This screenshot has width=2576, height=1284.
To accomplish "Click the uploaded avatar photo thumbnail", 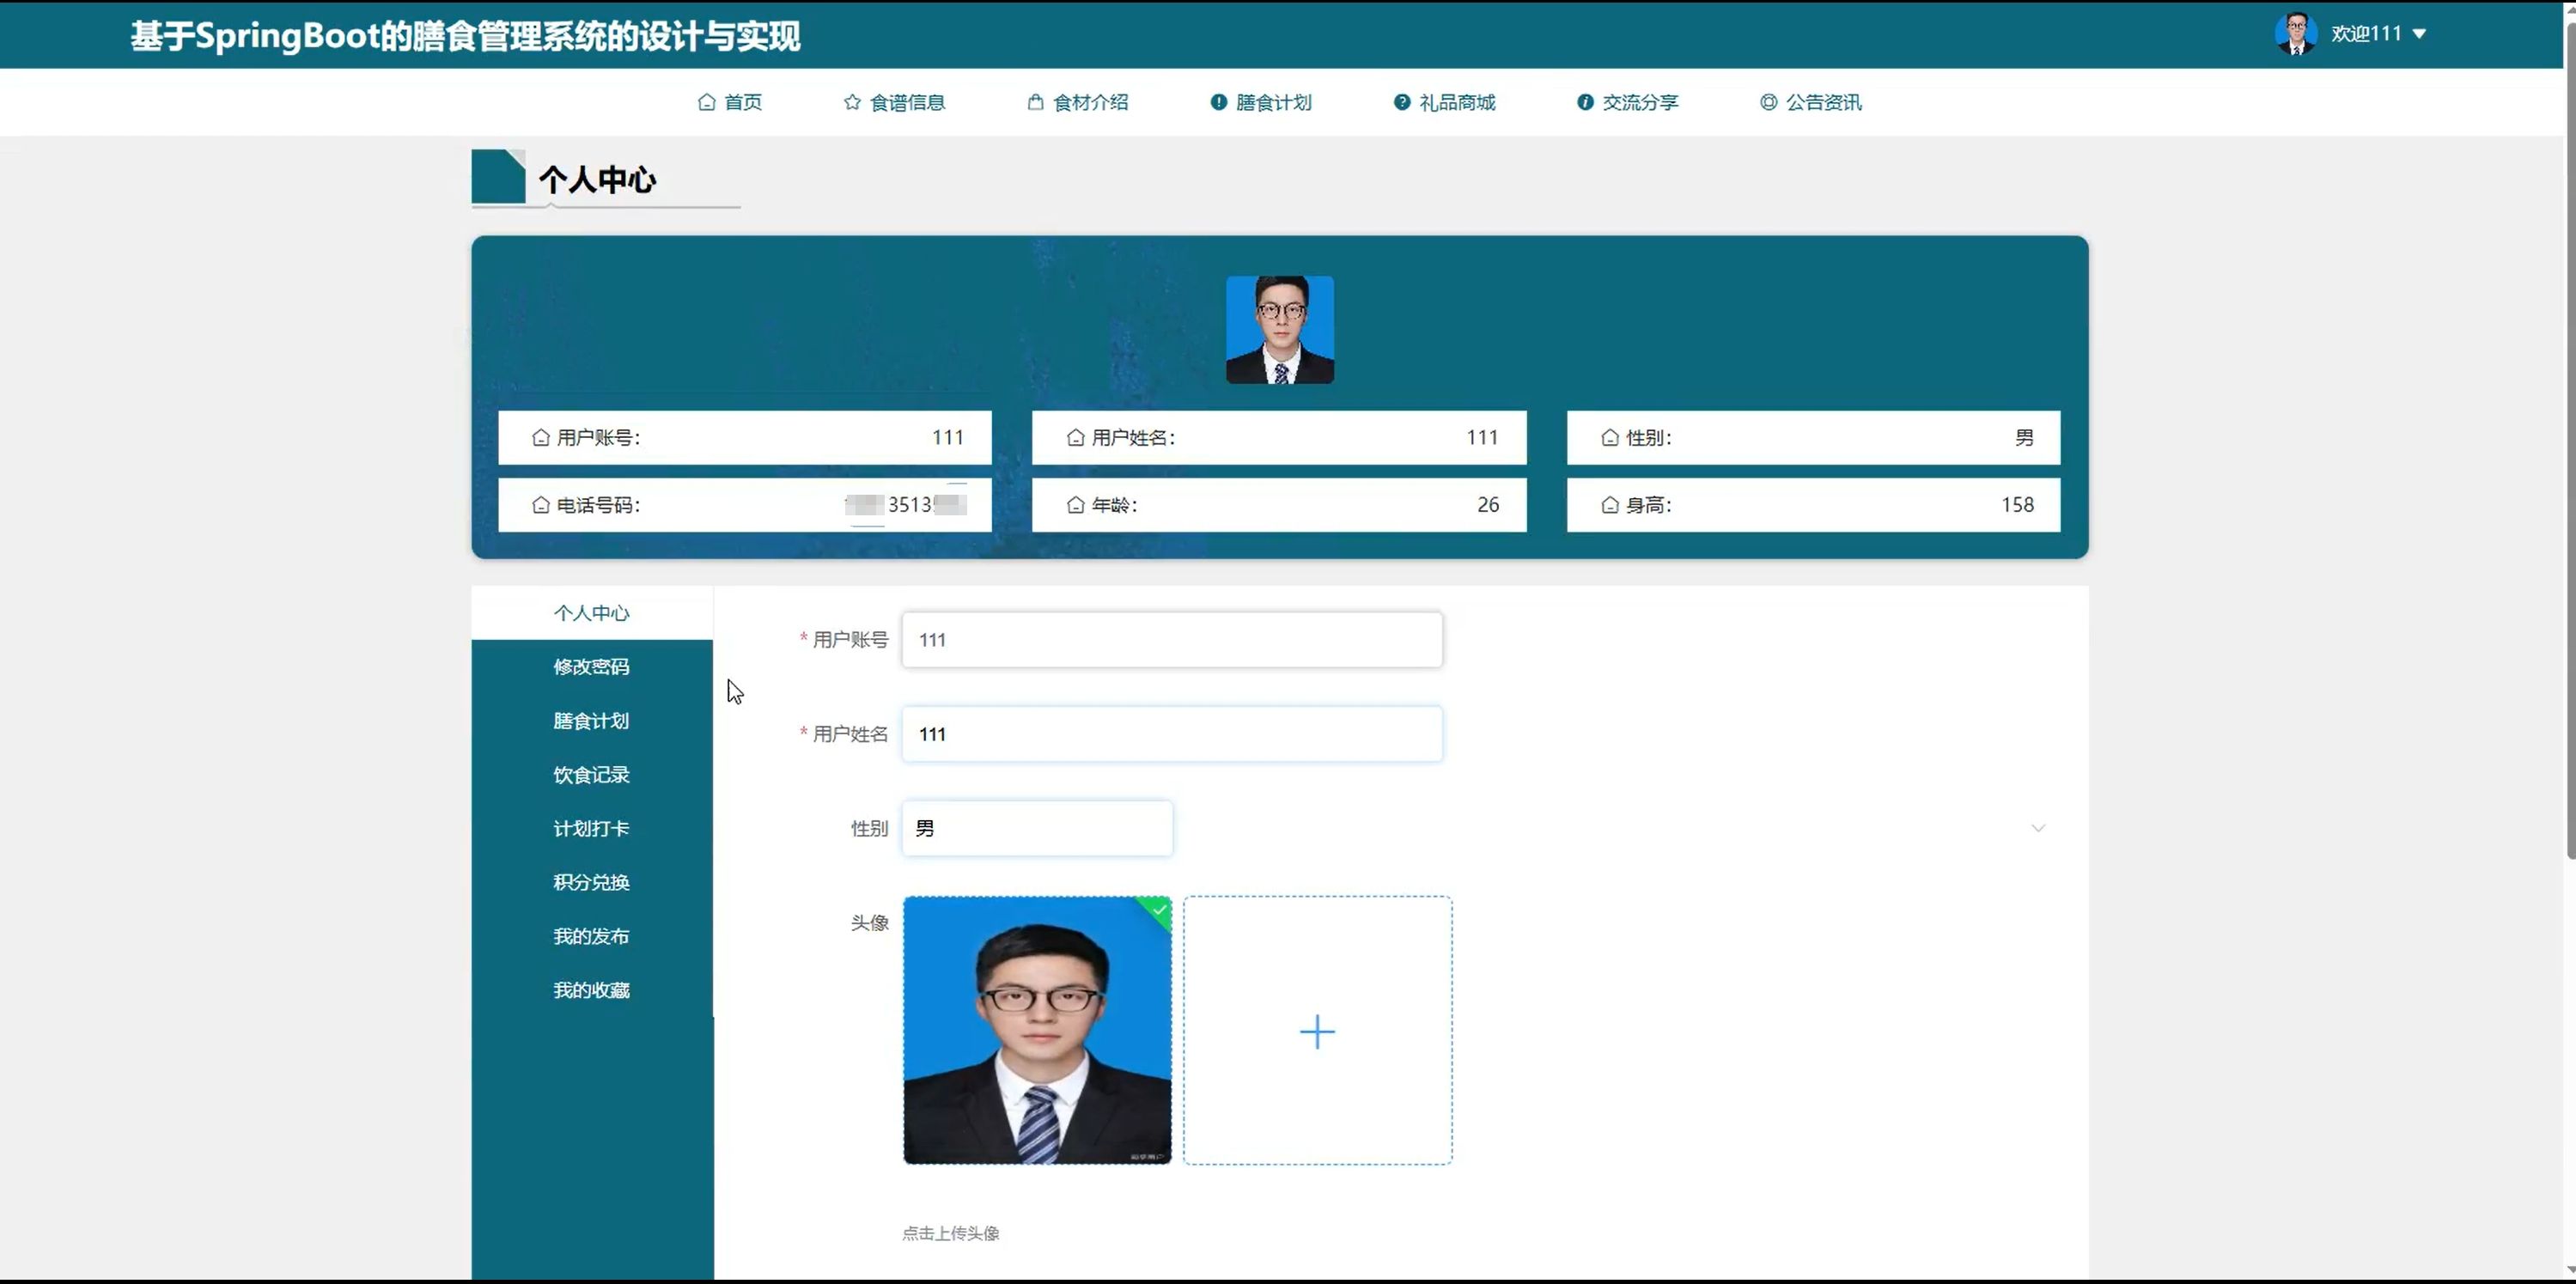I will point(1037,1030).
